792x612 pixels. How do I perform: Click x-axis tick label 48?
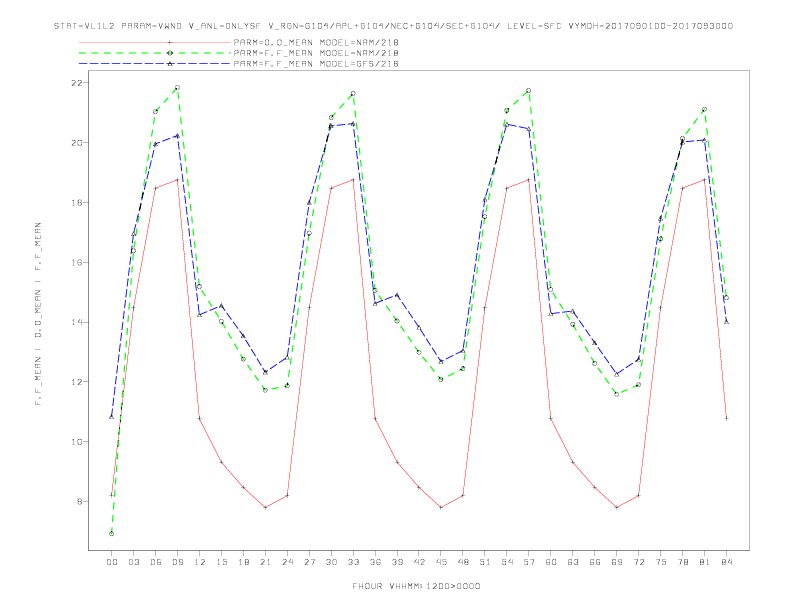pyautogui.click(x=463, y=562)
